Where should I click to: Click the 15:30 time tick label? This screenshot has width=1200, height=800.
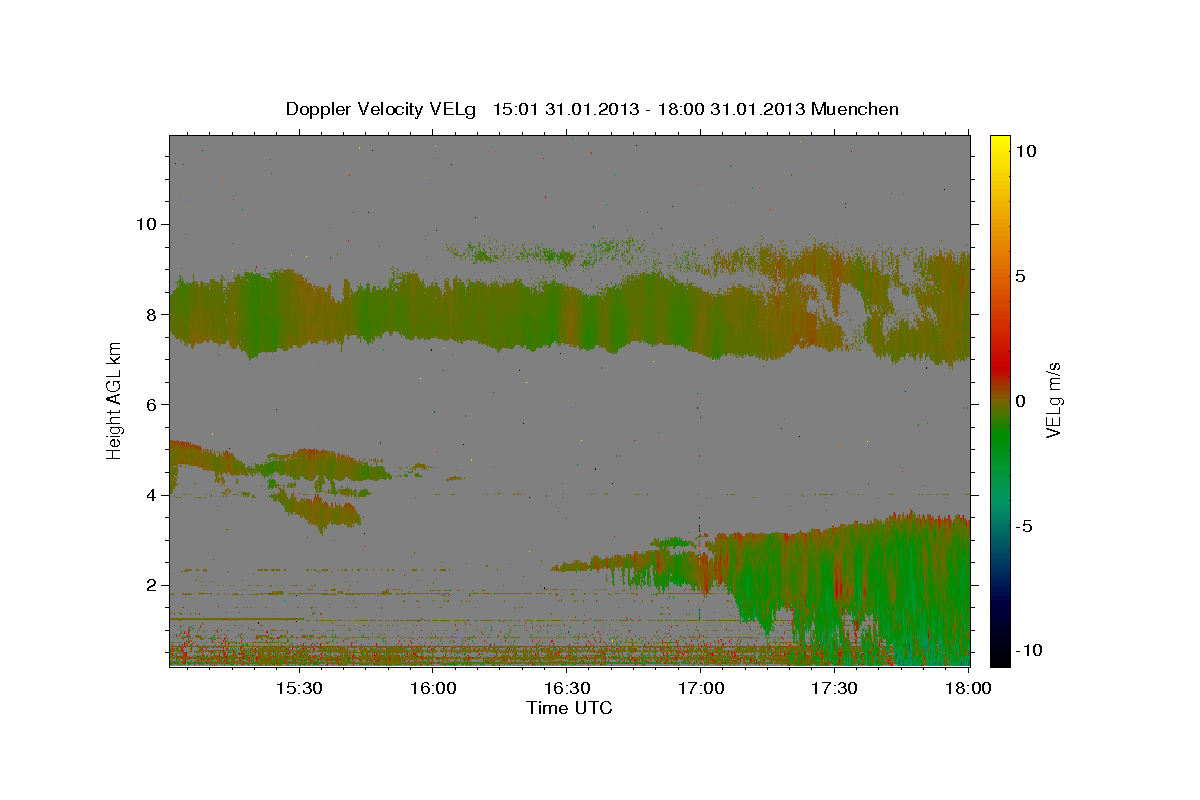click(299, 689)
